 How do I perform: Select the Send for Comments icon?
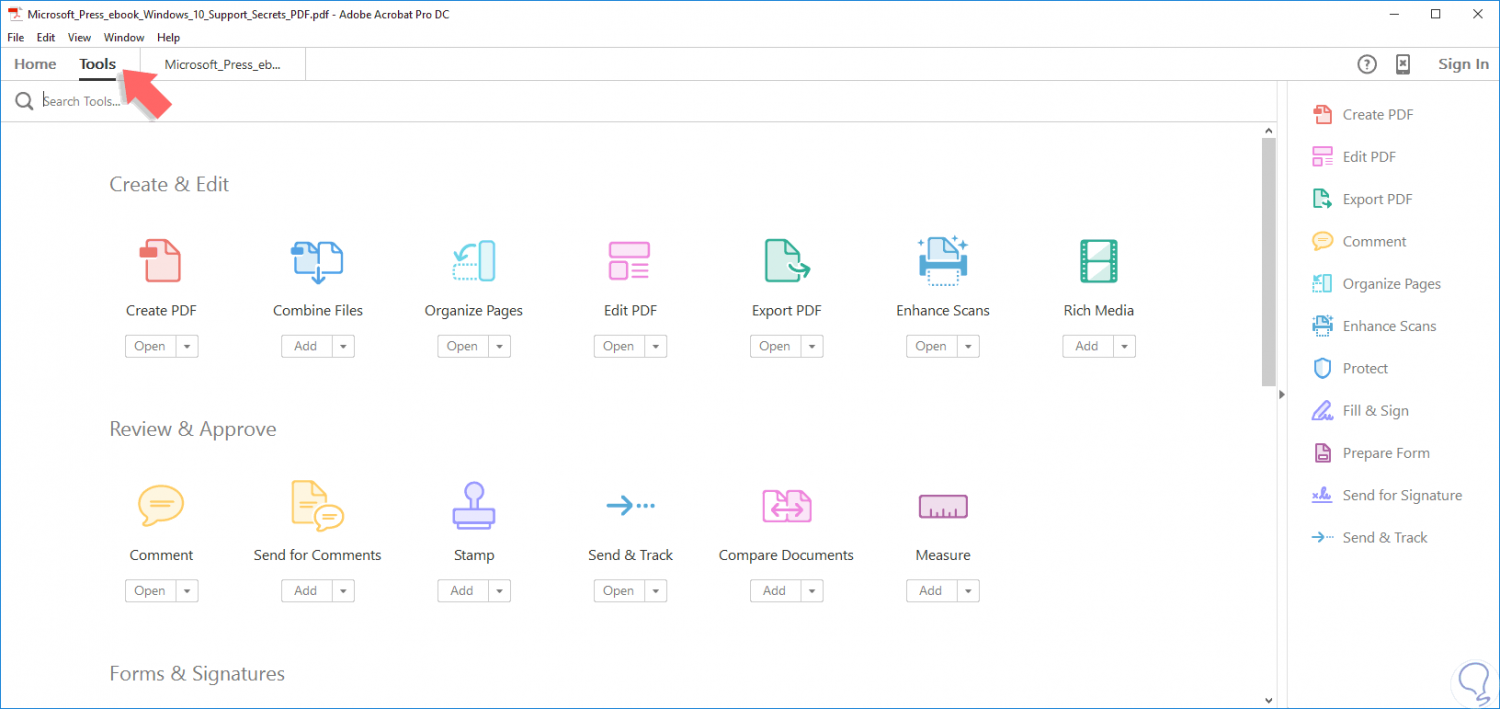tap(318, 505)
